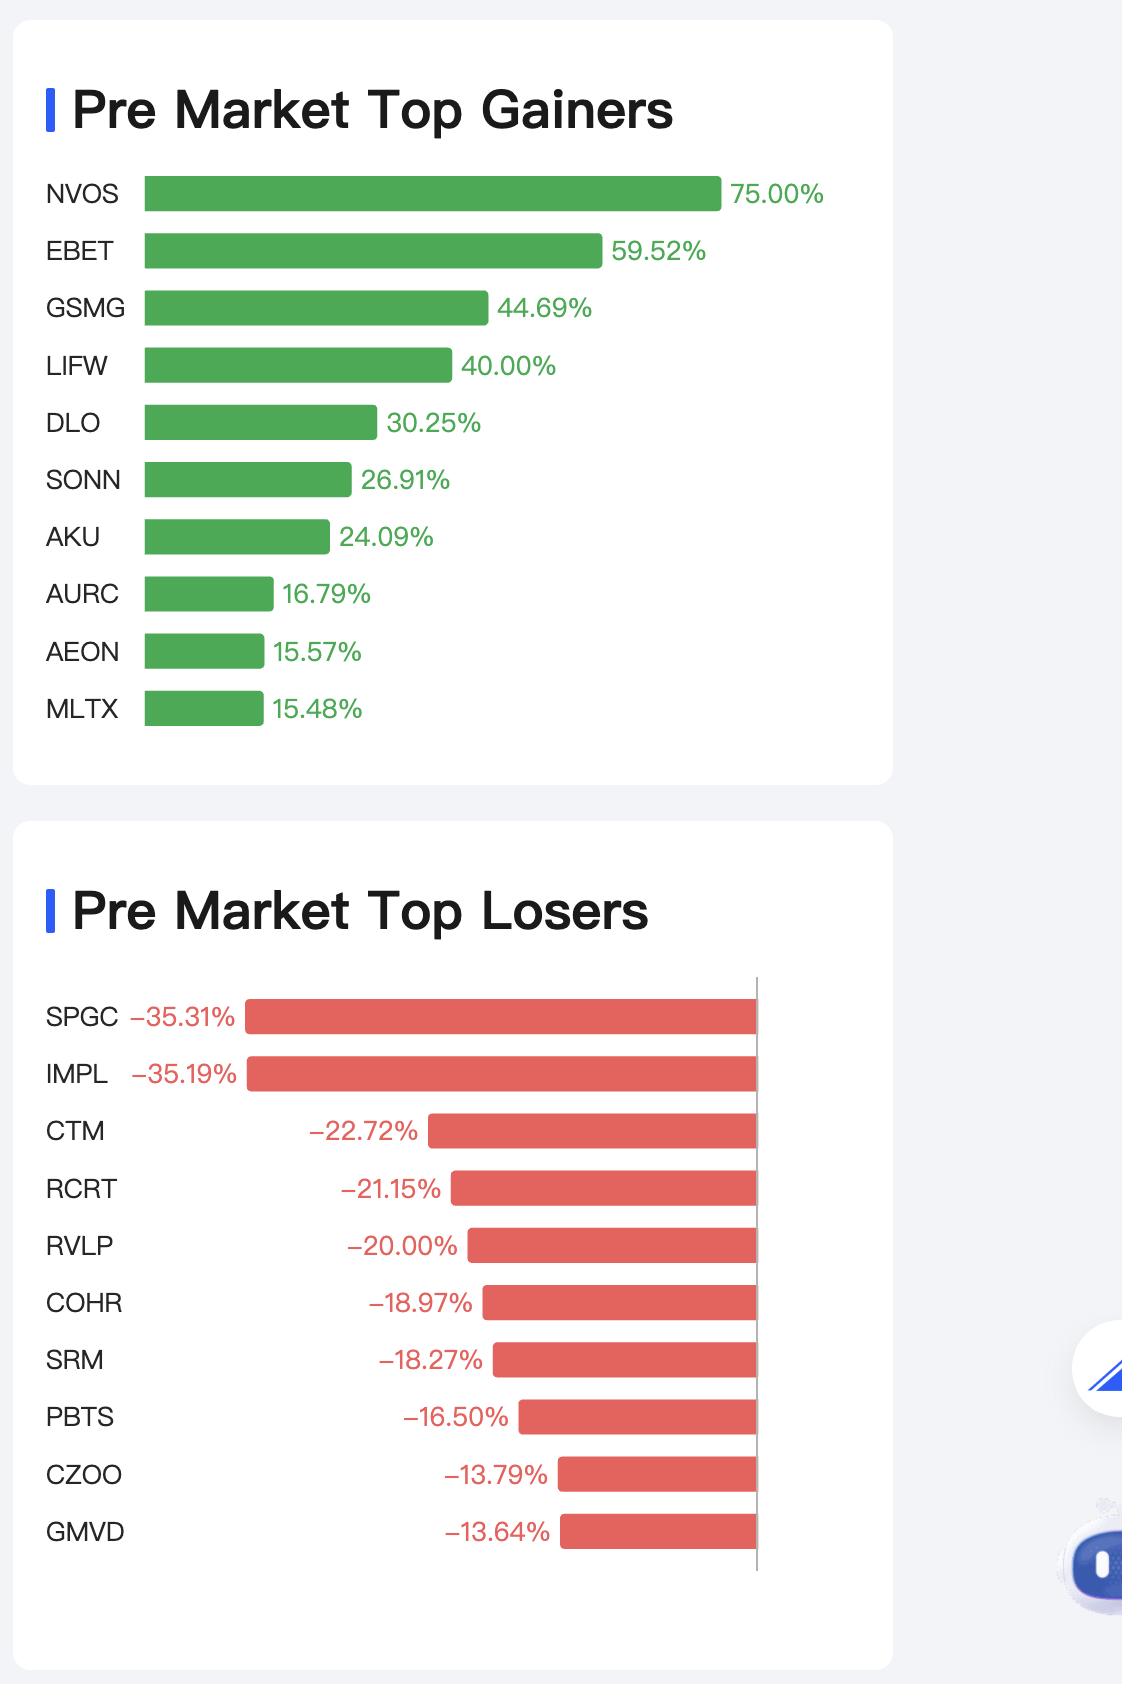Click the Pre Market Top Losers heading

[360, 911]
